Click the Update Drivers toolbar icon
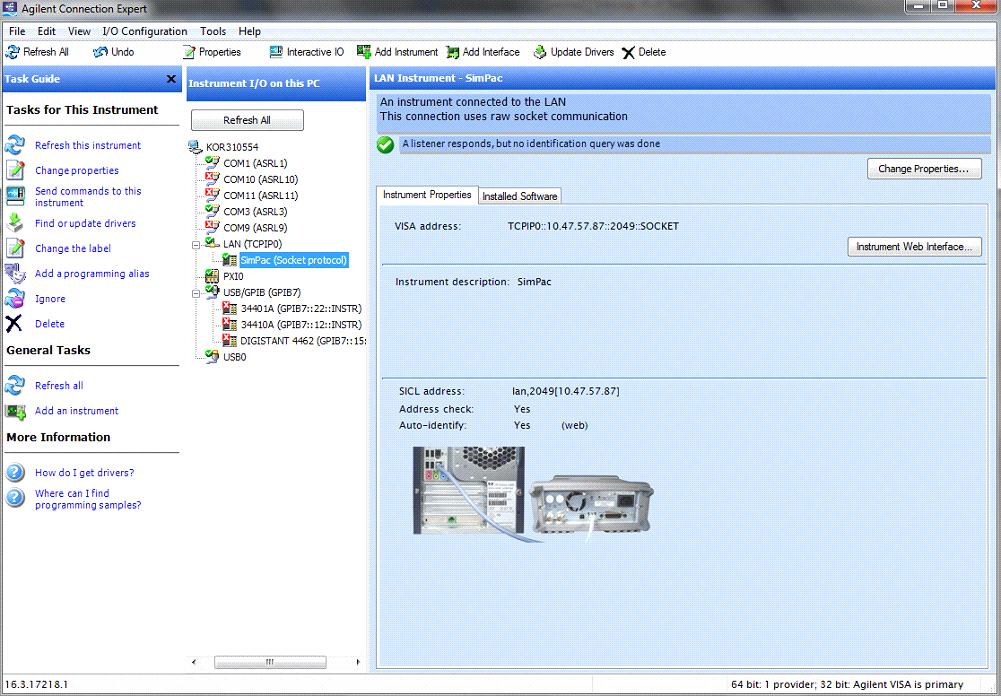This screenshot has height=696, width=1001. tap(540, 52)
